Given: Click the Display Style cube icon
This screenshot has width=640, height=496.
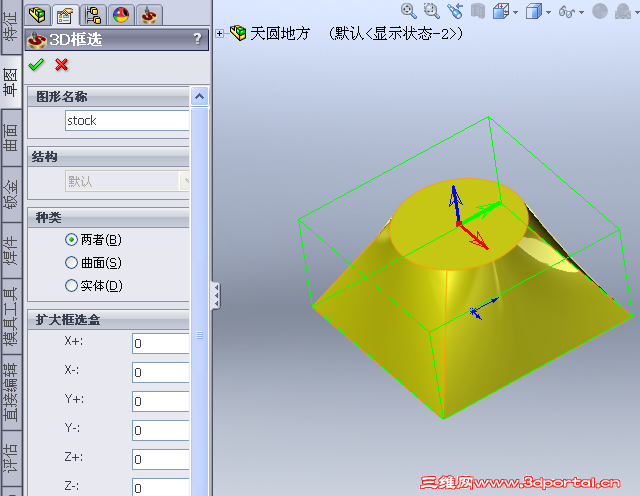Looking at the screenshot, I should point(533,11).
